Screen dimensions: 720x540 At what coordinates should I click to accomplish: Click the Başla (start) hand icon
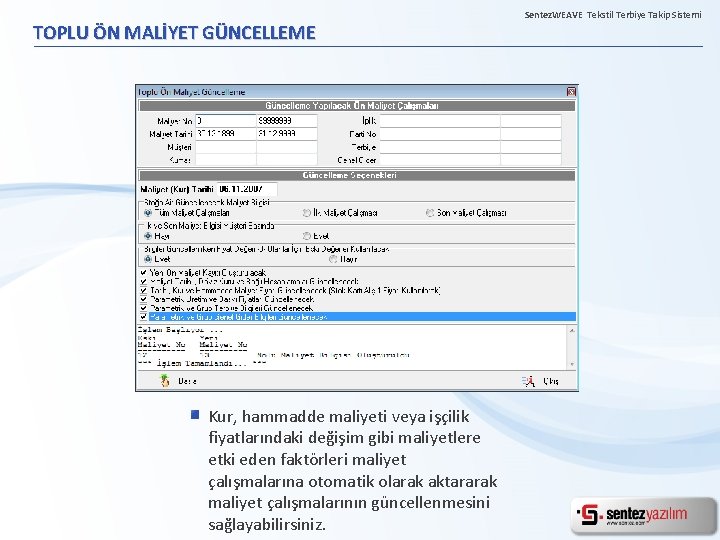point(165,381)
